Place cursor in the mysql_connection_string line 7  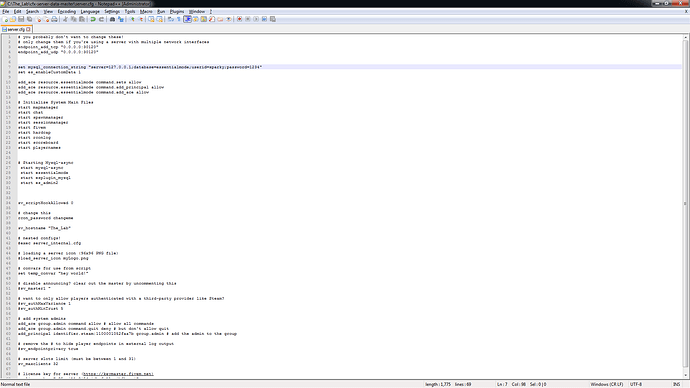pyautogui.click(x=140, y=67)
